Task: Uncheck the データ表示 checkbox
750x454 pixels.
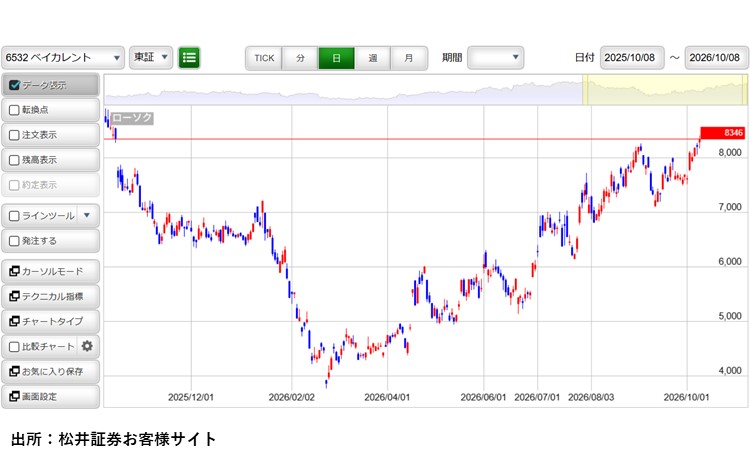Action: 14,85
